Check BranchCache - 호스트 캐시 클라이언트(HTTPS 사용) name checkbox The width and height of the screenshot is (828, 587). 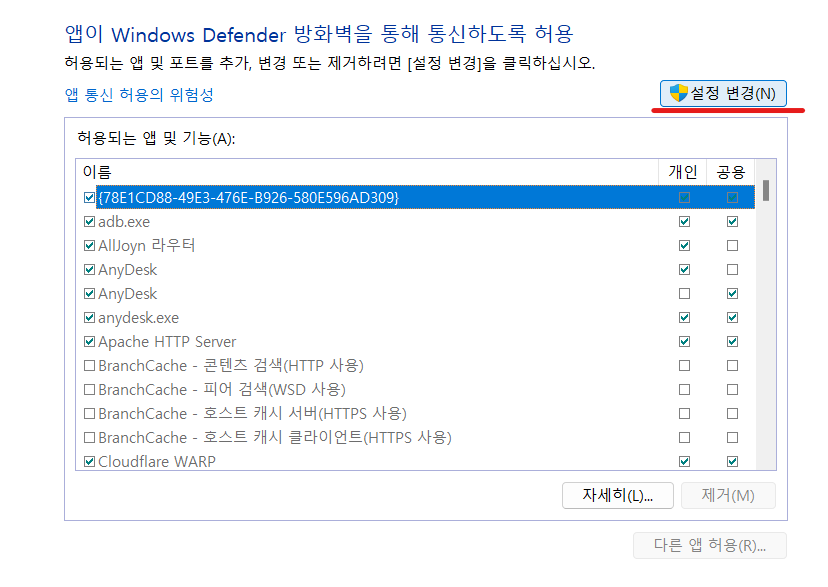(x=89, y=438)
